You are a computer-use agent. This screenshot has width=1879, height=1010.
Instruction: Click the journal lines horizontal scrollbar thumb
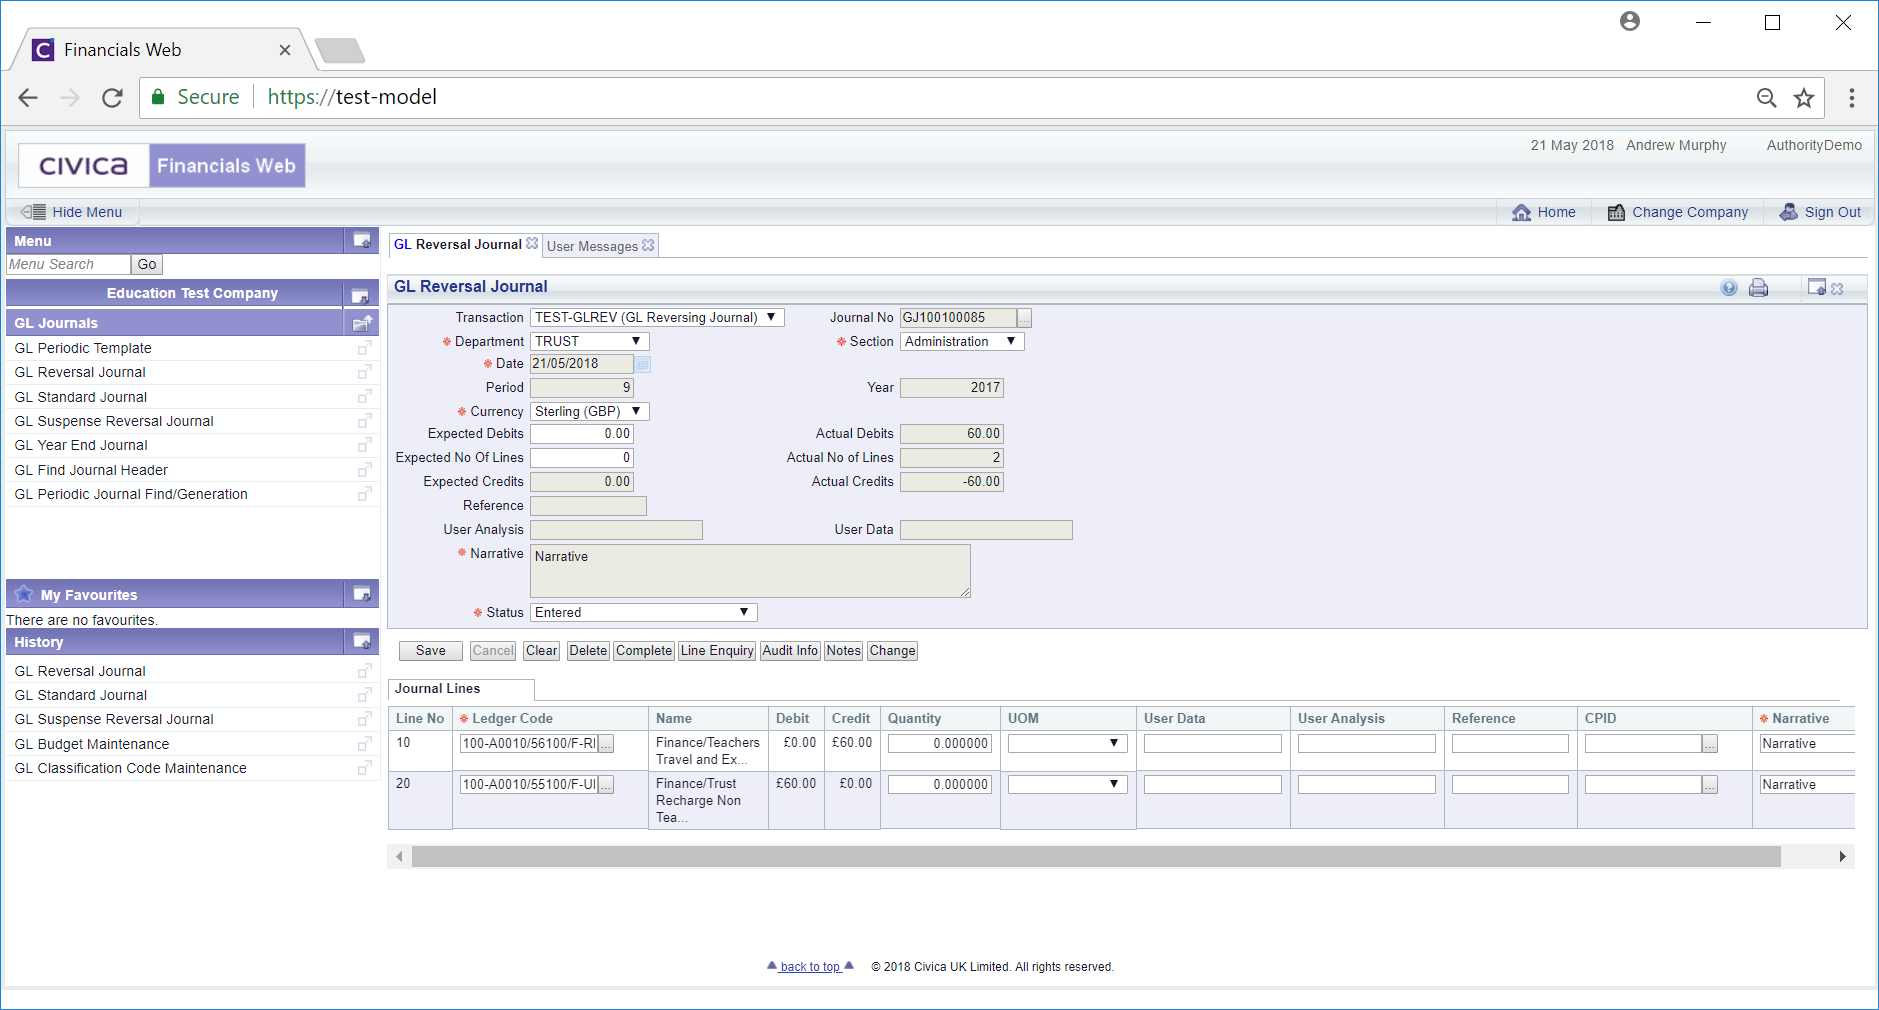click(x=1096, y=857)
